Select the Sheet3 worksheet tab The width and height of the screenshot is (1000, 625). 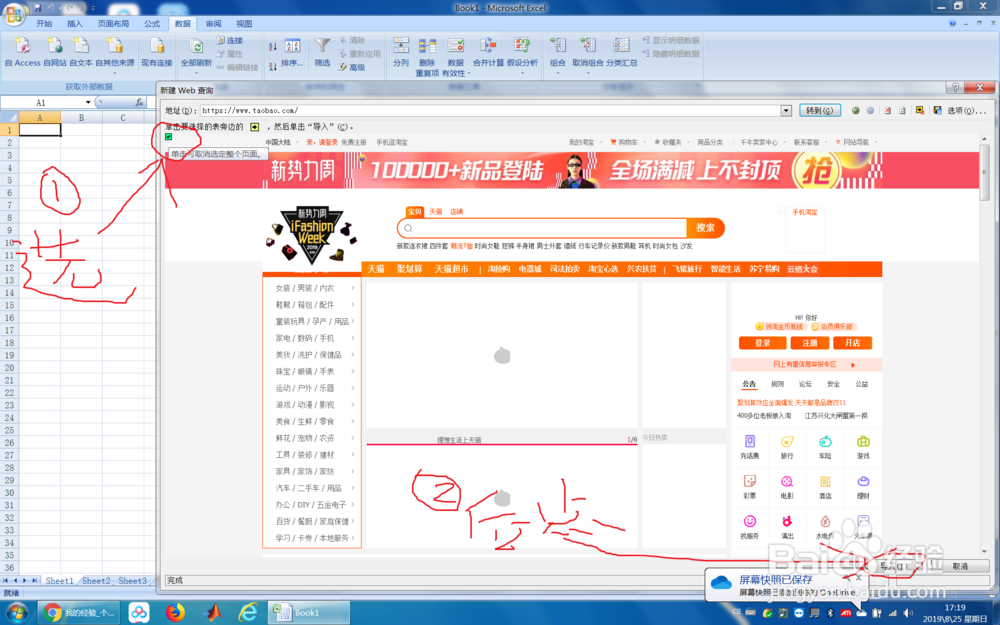[133, 580]
